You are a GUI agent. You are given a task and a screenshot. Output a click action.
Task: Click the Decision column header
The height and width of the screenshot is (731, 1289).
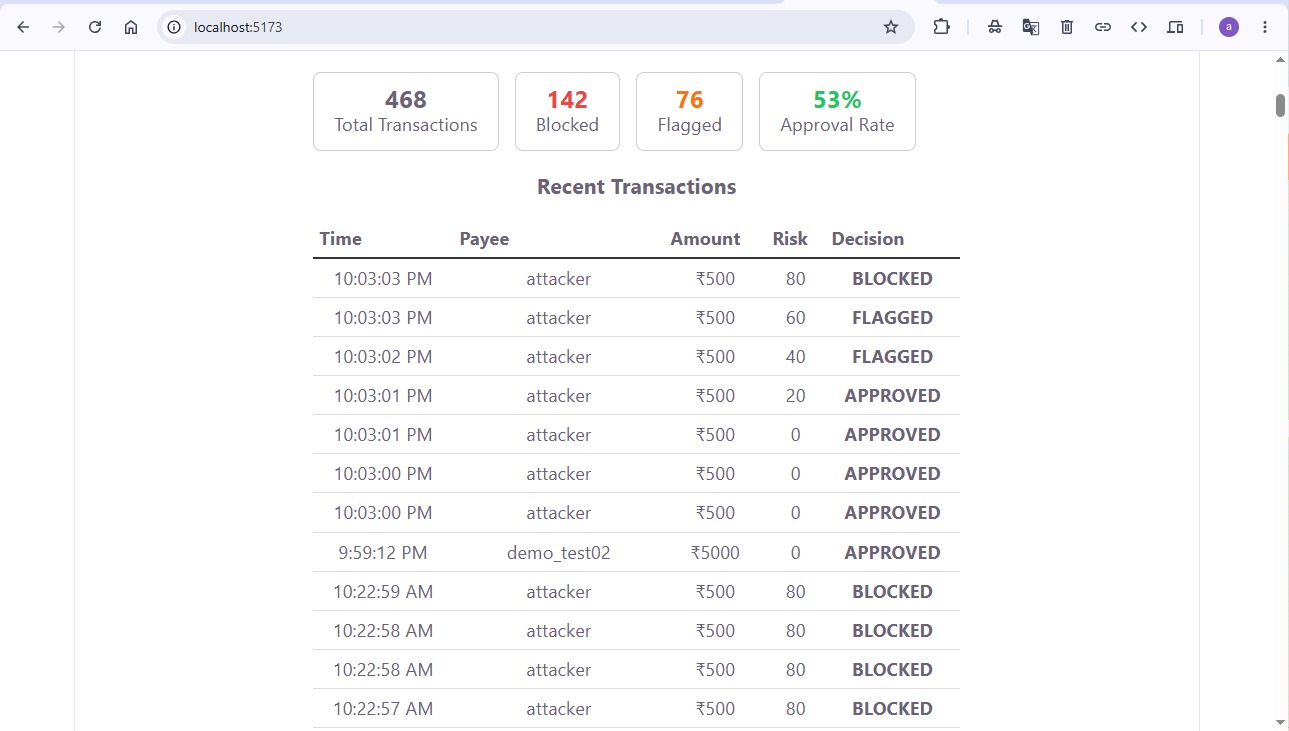coord(868,239)
